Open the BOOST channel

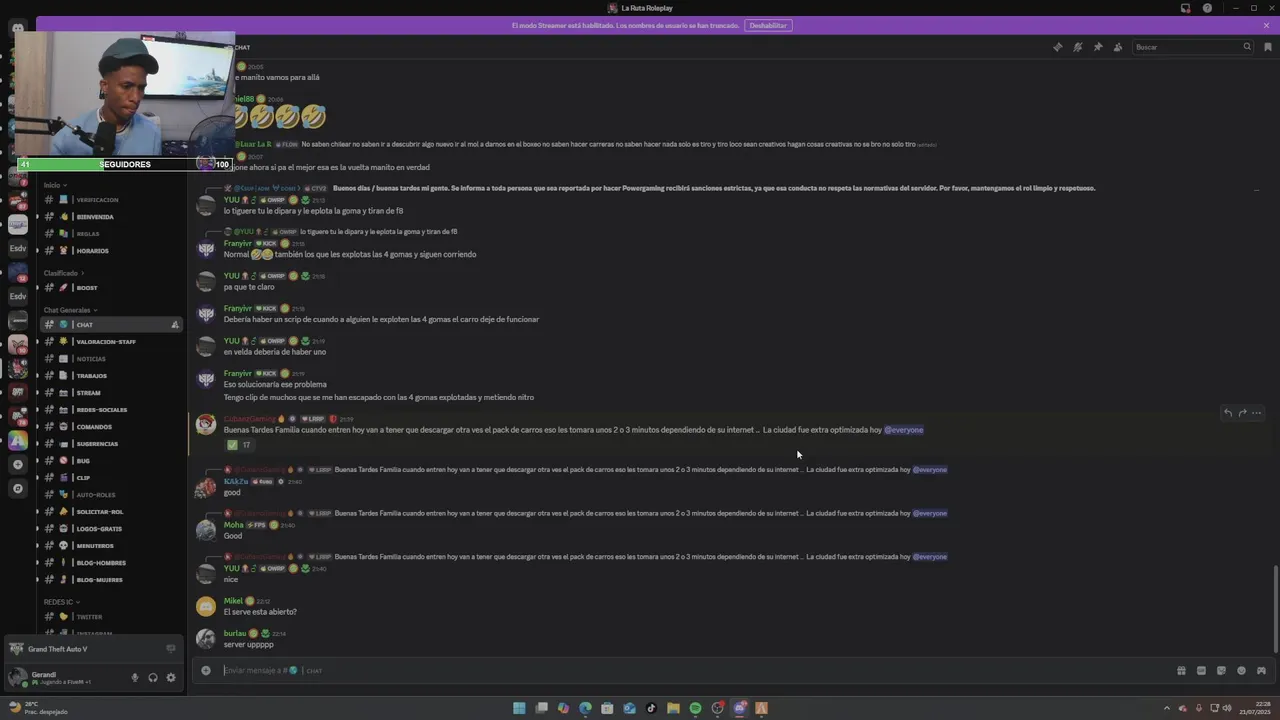(110, 288)
